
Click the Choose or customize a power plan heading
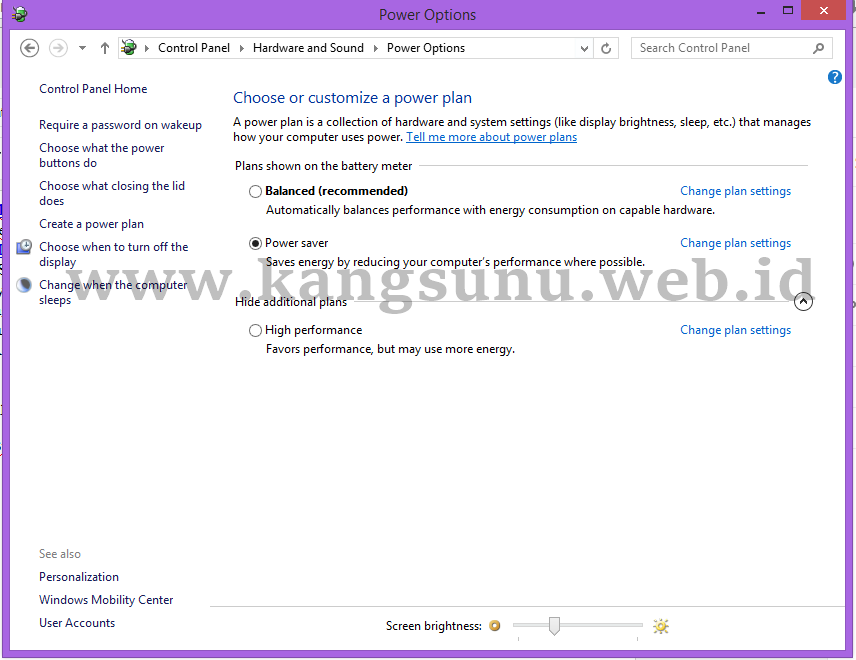pos(352,98)
